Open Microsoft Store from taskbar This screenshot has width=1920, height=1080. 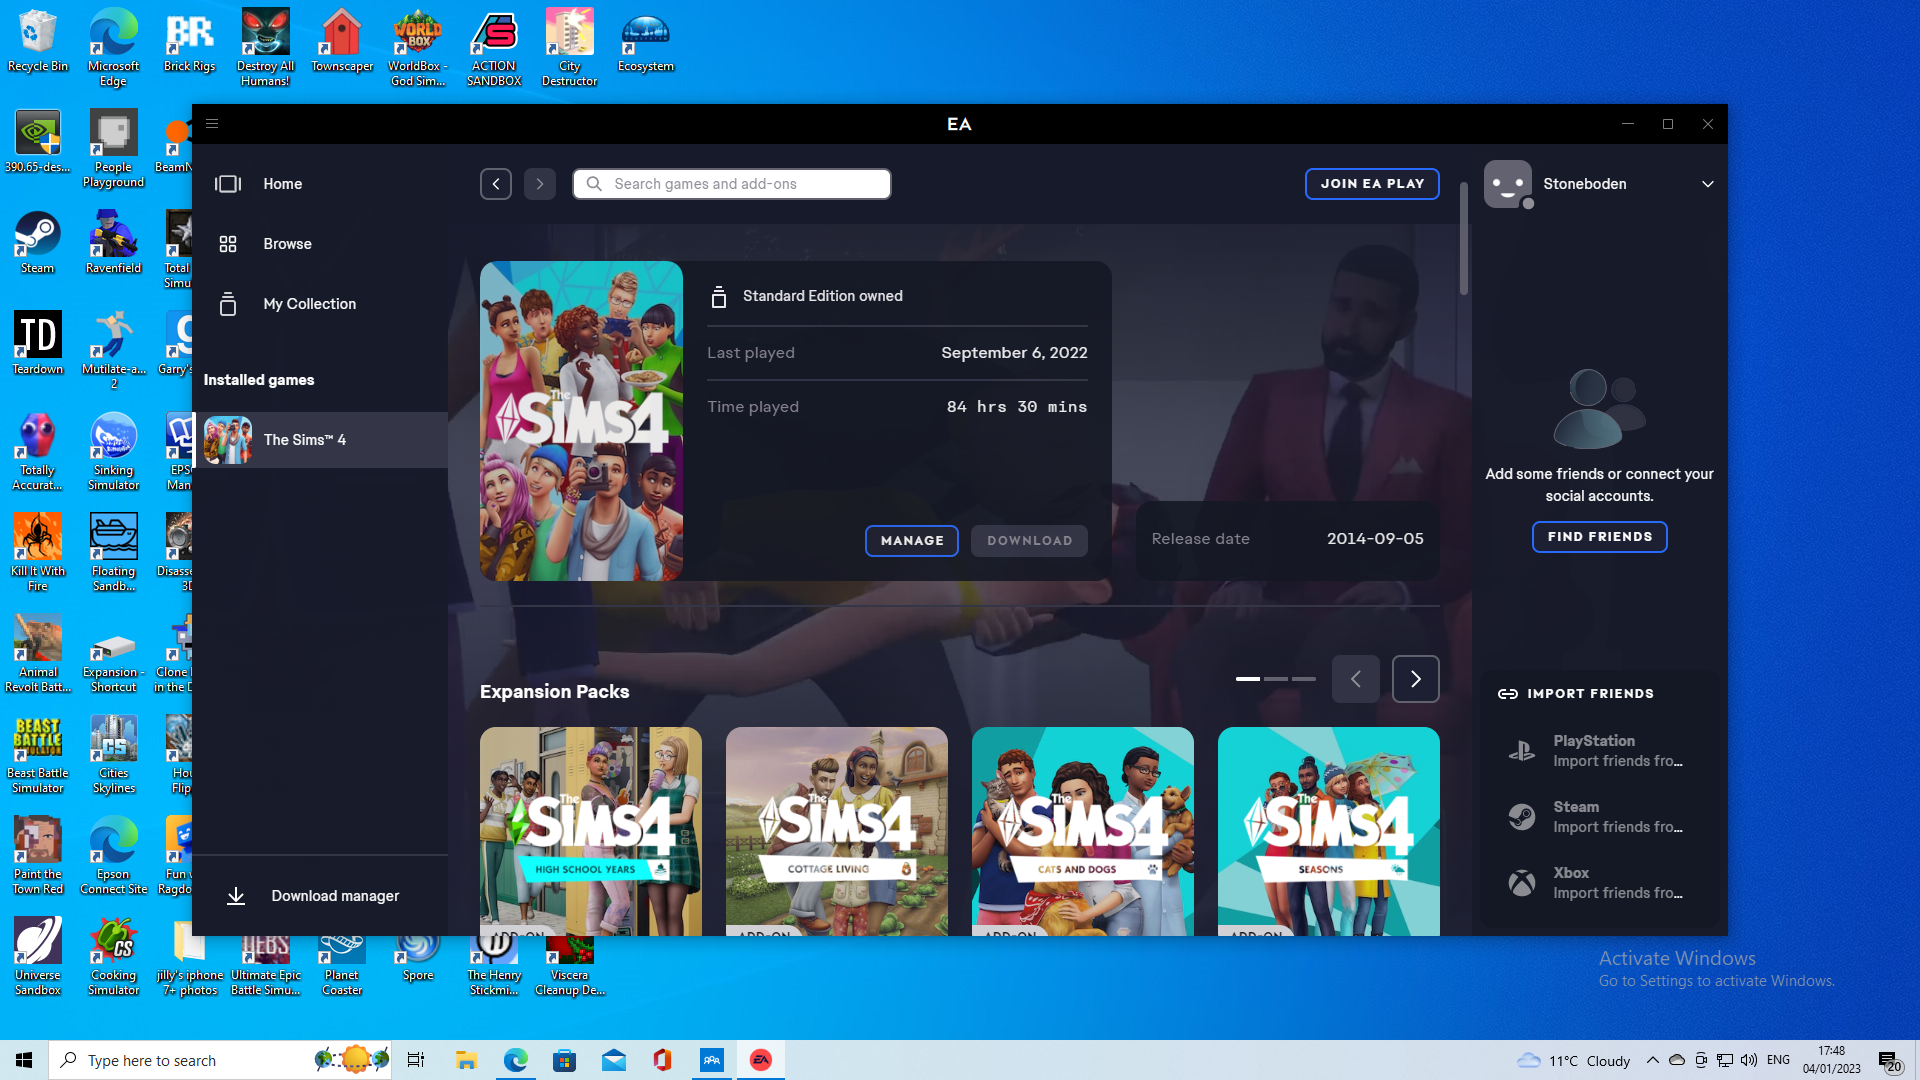click(x=565, y=1060)
